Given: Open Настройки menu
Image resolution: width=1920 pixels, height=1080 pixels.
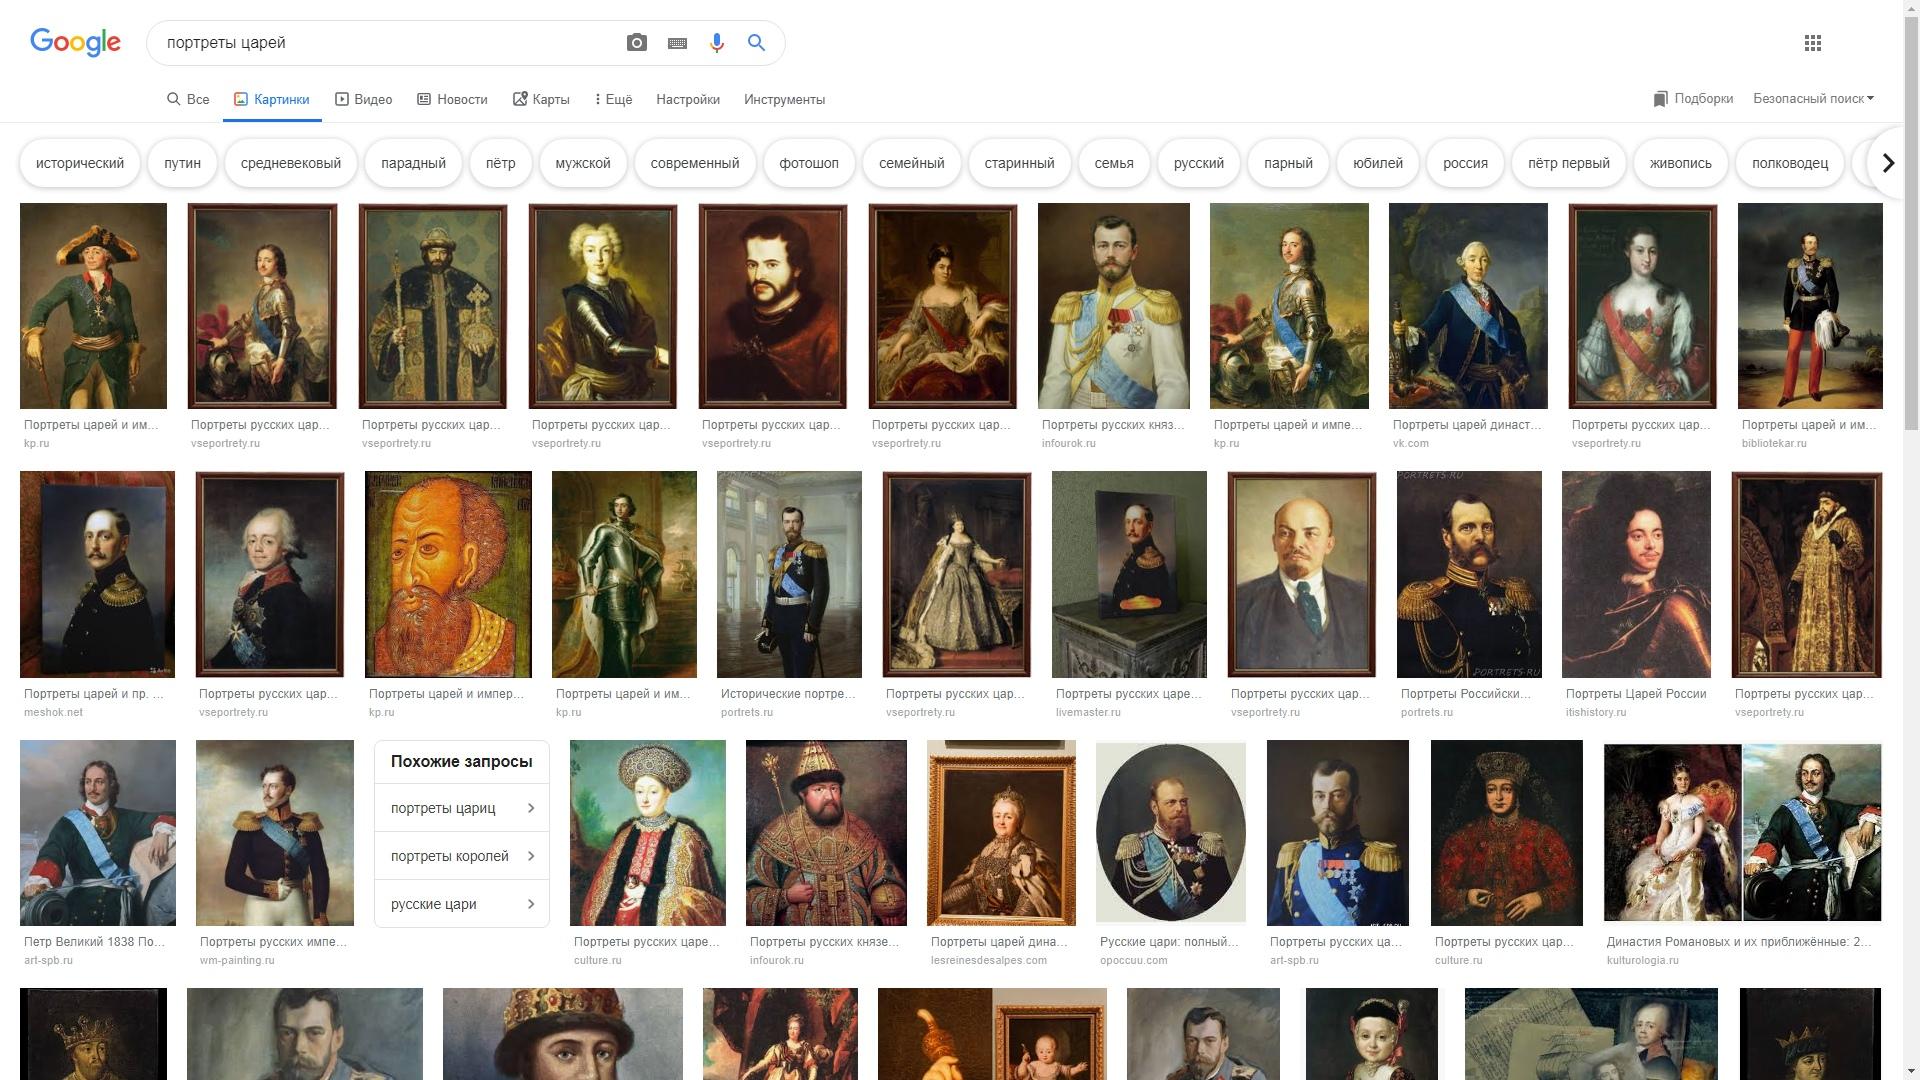Looking at the screenshot, I should (688, 99).
